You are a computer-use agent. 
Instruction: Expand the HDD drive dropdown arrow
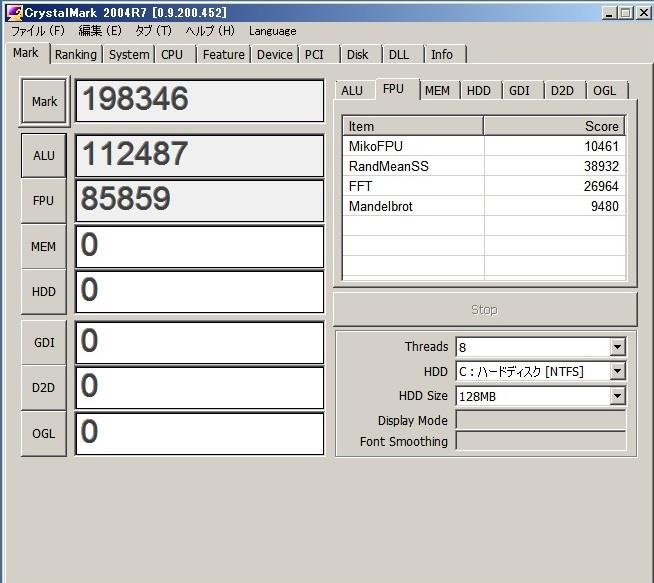click(x=617, y=371)
